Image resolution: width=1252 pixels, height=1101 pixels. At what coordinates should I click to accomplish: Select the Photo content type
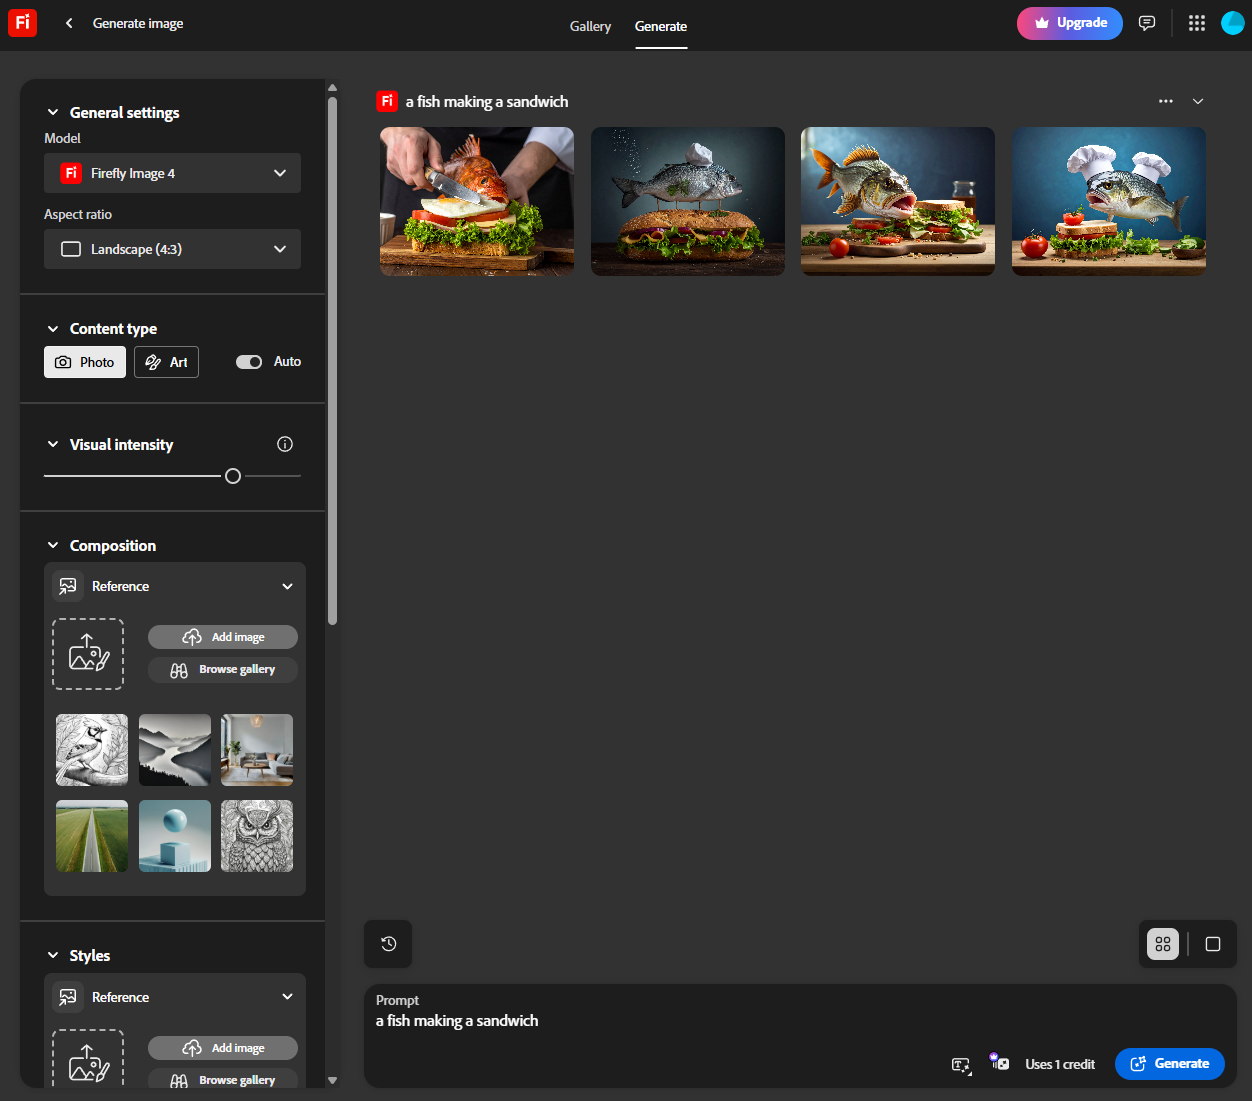tap(84, 362)
